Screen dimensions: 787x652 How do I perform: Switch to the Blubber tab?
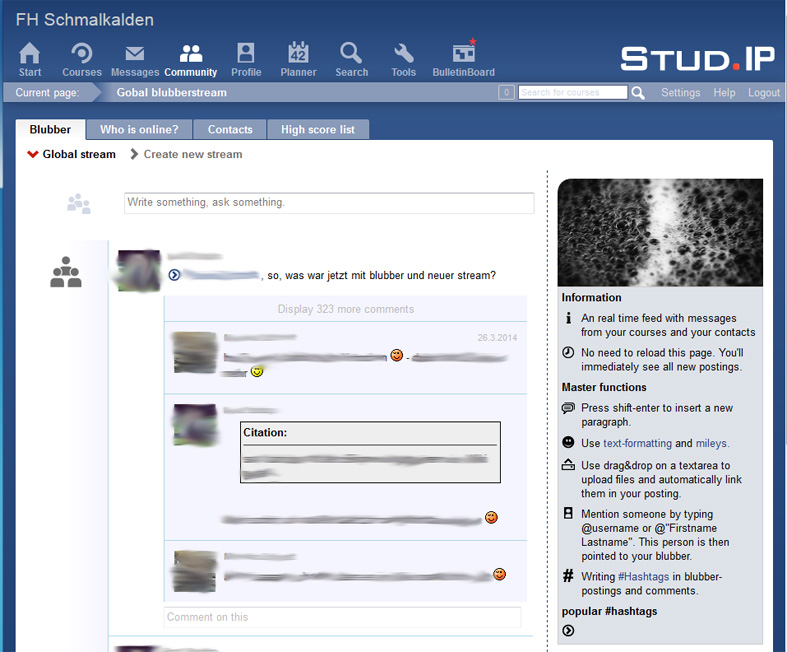[x=50, y=129]
